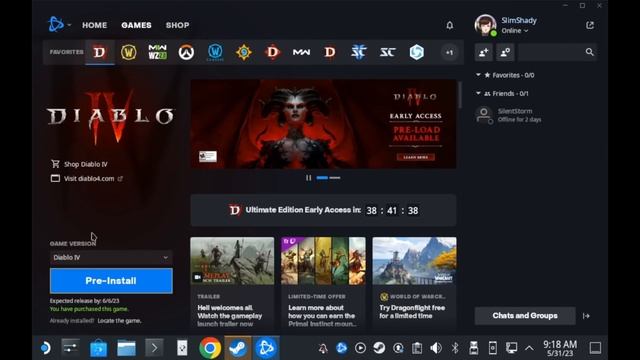
Task: Expand the hidden system tray icons
Action: (x=529, y=348)
